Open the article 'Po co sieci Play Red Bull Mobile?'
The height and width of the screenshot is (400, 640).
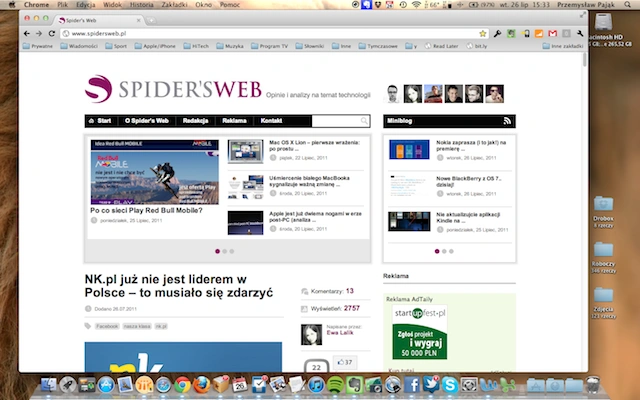pos(146,211)
